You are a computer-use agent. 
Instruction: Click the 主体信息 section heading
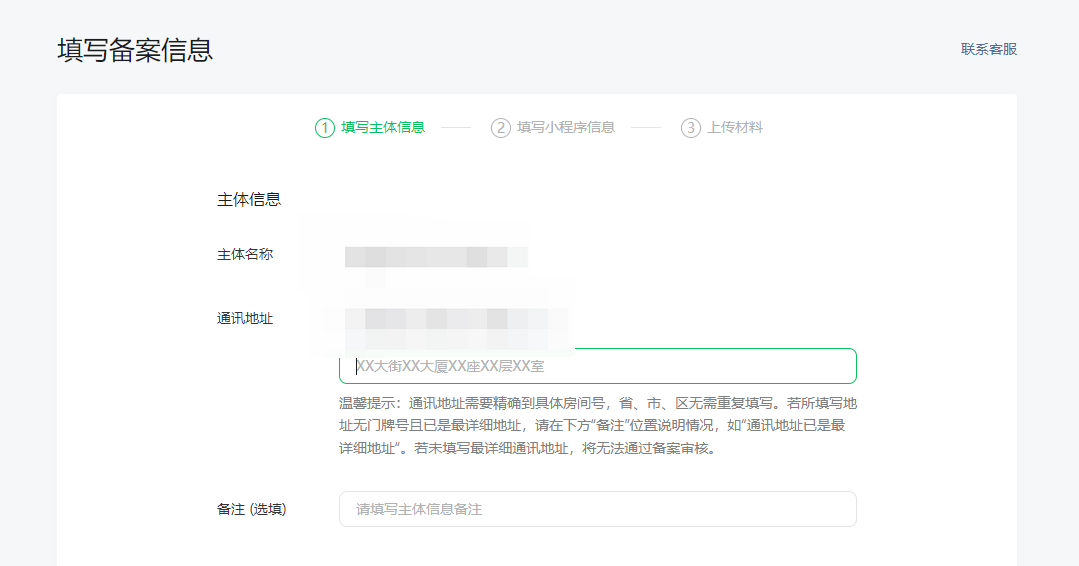click(249, 200)
